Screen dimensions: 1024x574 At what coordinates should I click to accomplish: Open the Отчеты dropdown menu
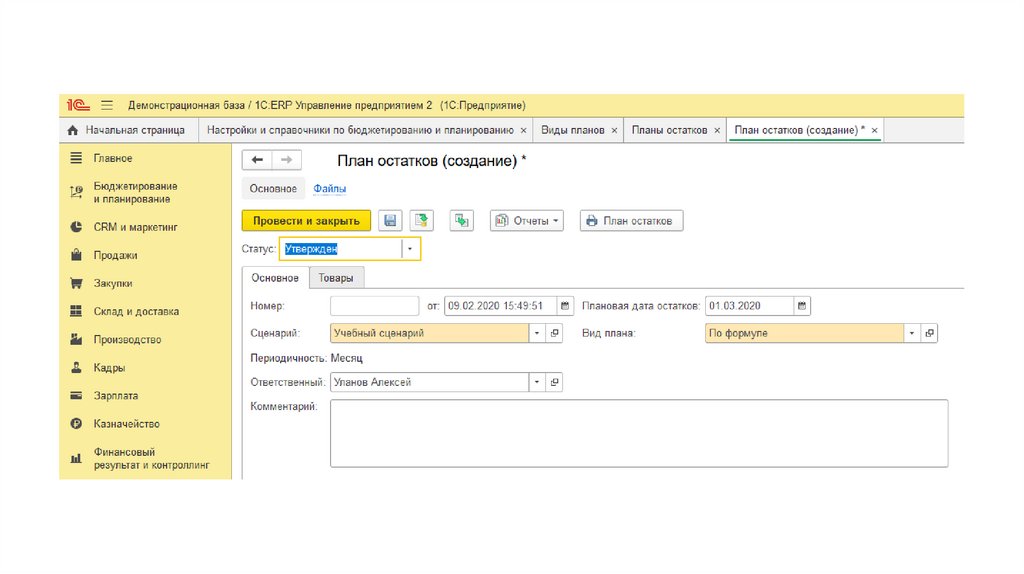click(x=527, y=221)
